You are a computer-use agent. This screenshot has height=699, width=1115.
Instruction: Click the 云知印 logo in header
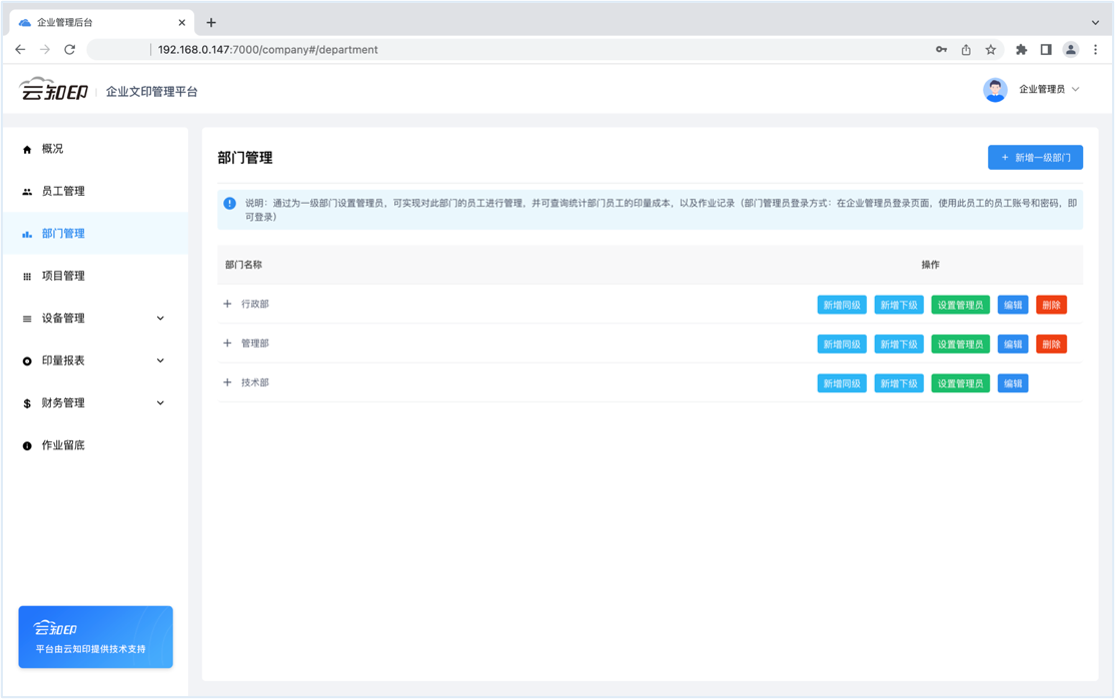[54, 90]
